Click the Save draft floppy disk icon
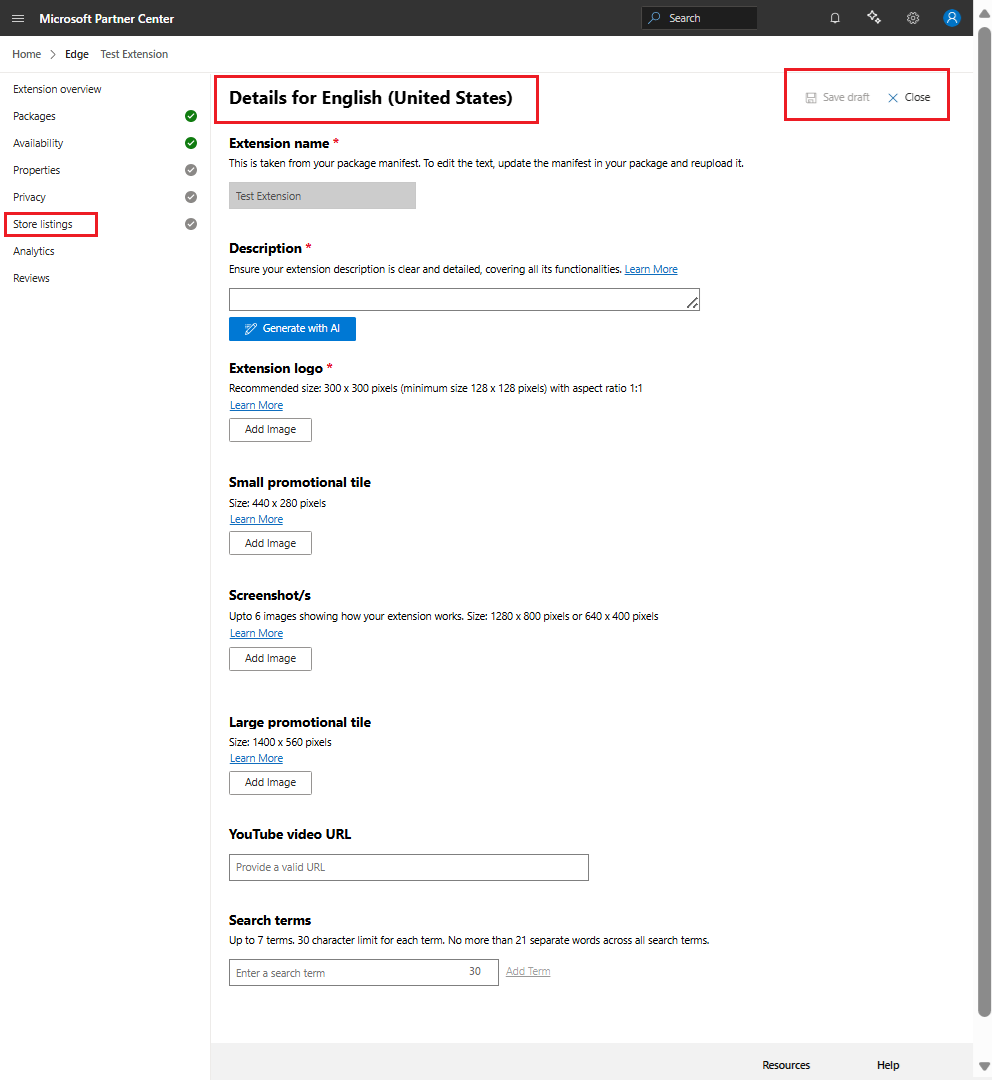992x1080 pixels. pos(811,98)
